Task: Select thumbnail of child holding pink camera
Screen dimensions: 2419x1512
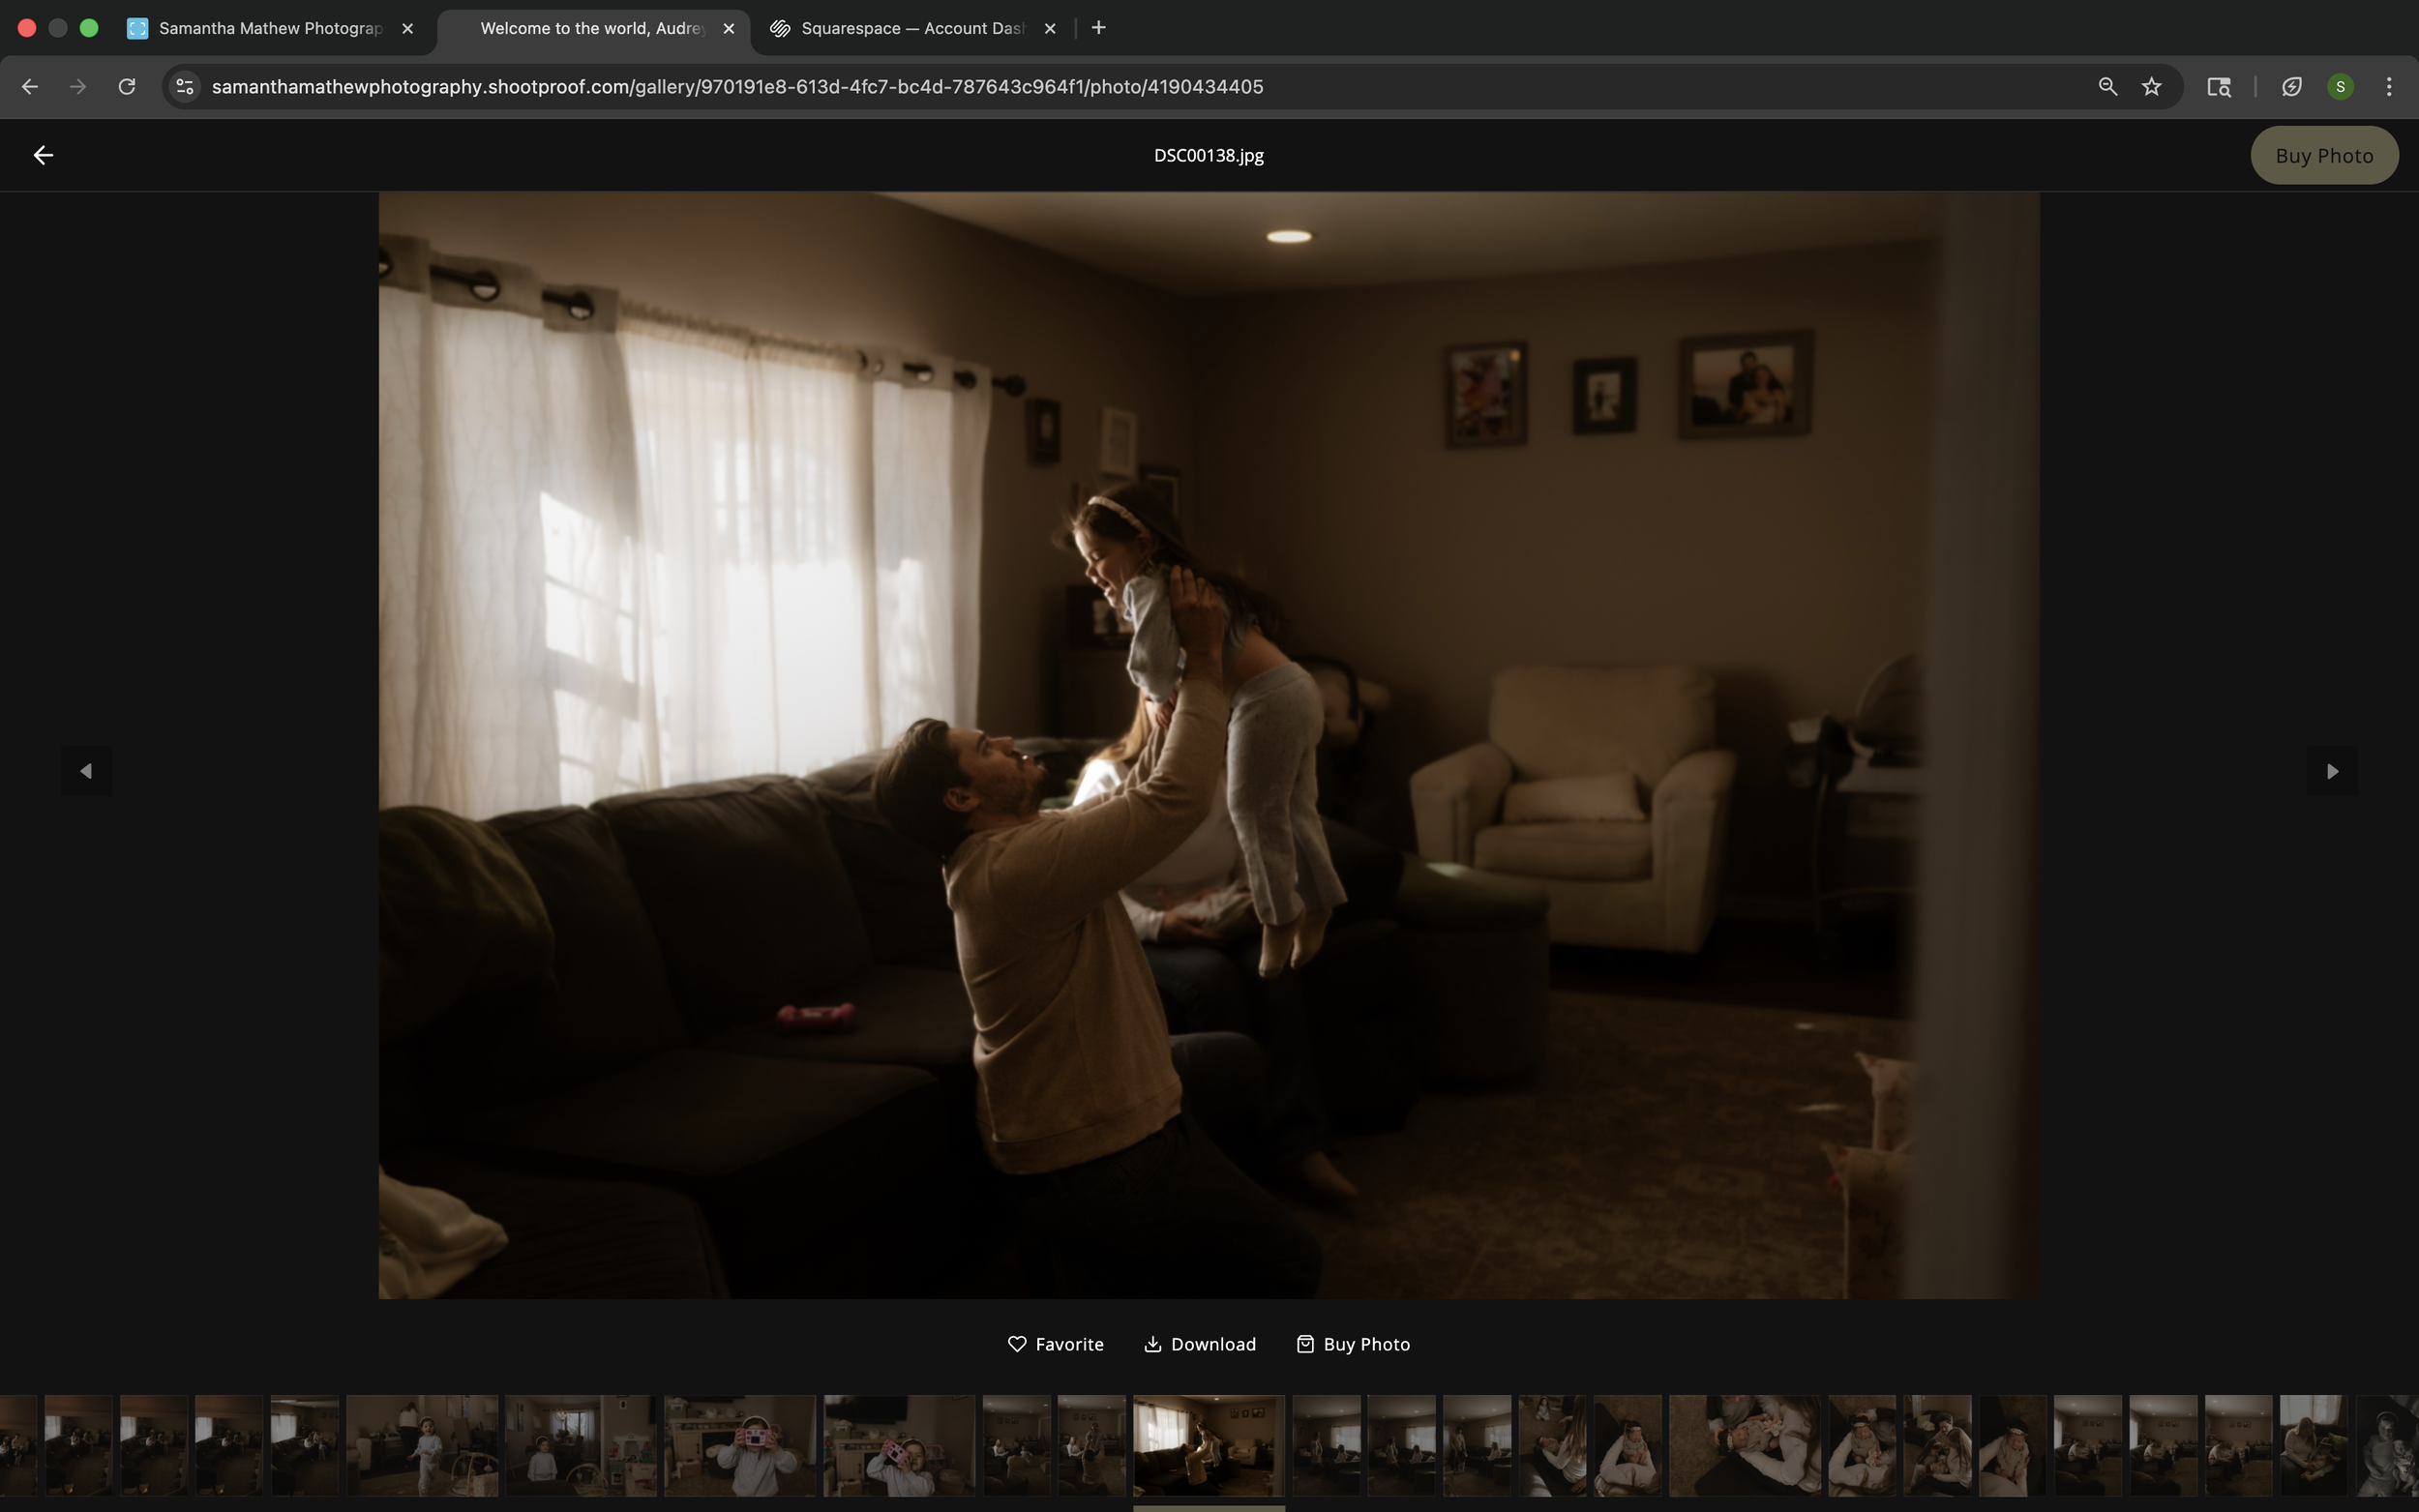Action: pos(740,1446)
